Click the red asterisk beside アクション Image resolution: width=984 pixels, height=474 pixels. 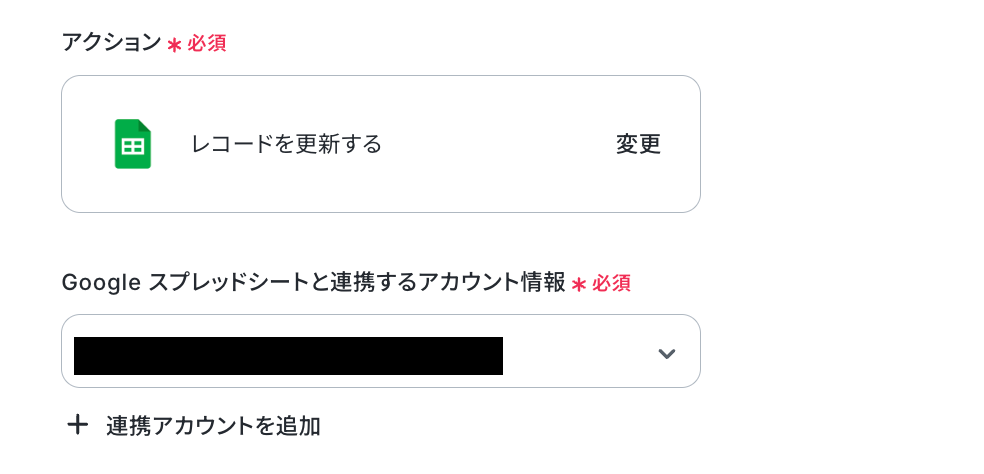coord(174,45)
